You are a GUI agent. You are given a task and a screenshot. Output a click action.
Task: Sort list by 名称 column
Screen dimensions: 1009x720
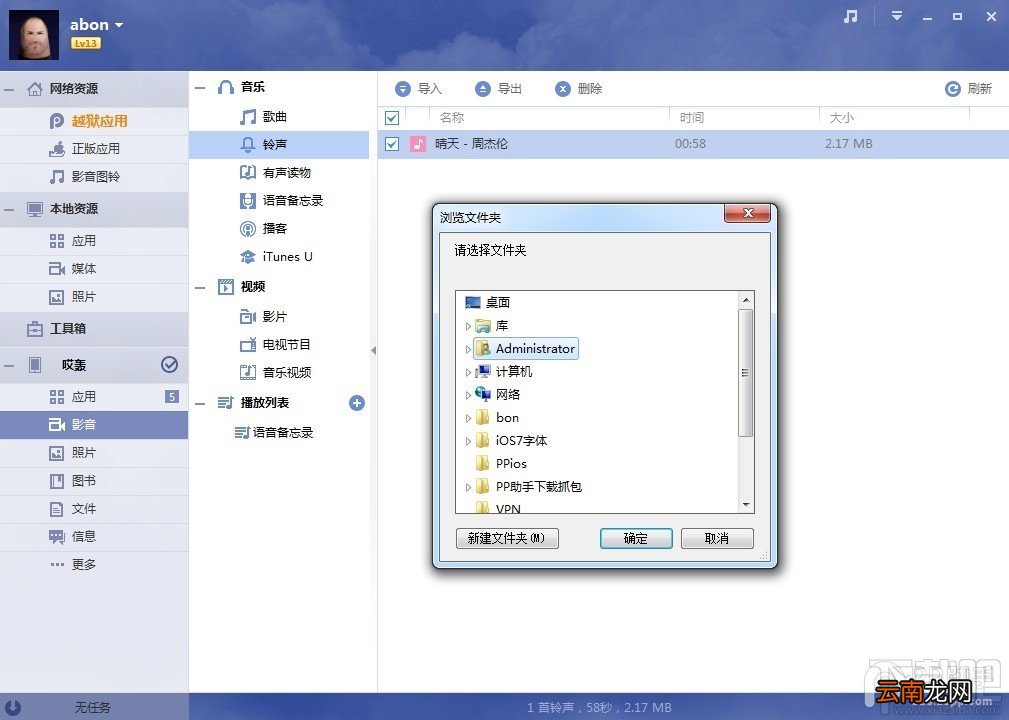point(550,118)
